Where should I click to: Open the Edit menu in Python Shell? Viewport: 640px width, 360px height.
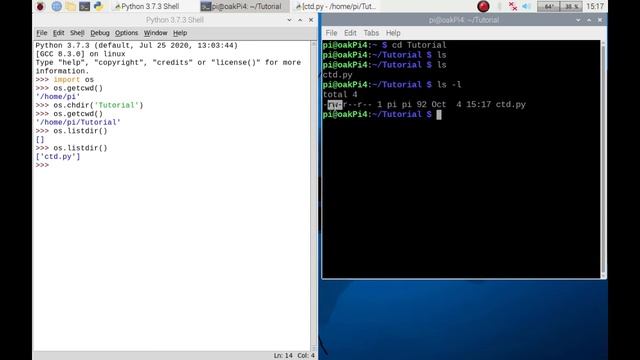58,33
